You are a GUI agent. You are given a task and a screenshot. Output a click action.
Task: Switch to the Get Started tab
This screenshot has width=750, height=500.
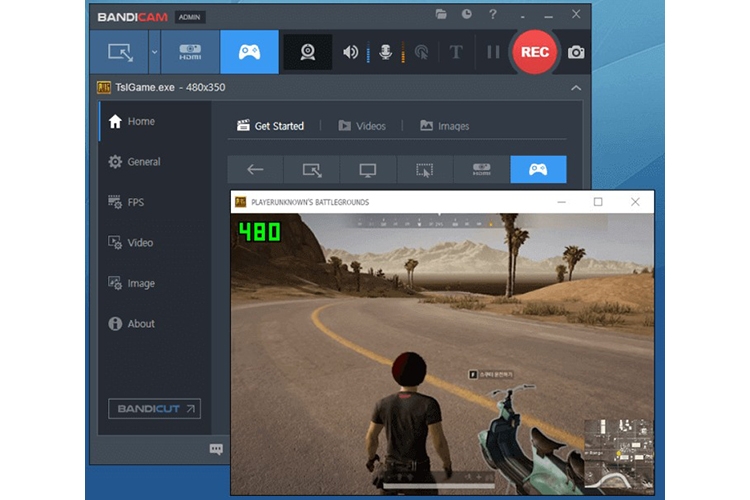point(270,126)
